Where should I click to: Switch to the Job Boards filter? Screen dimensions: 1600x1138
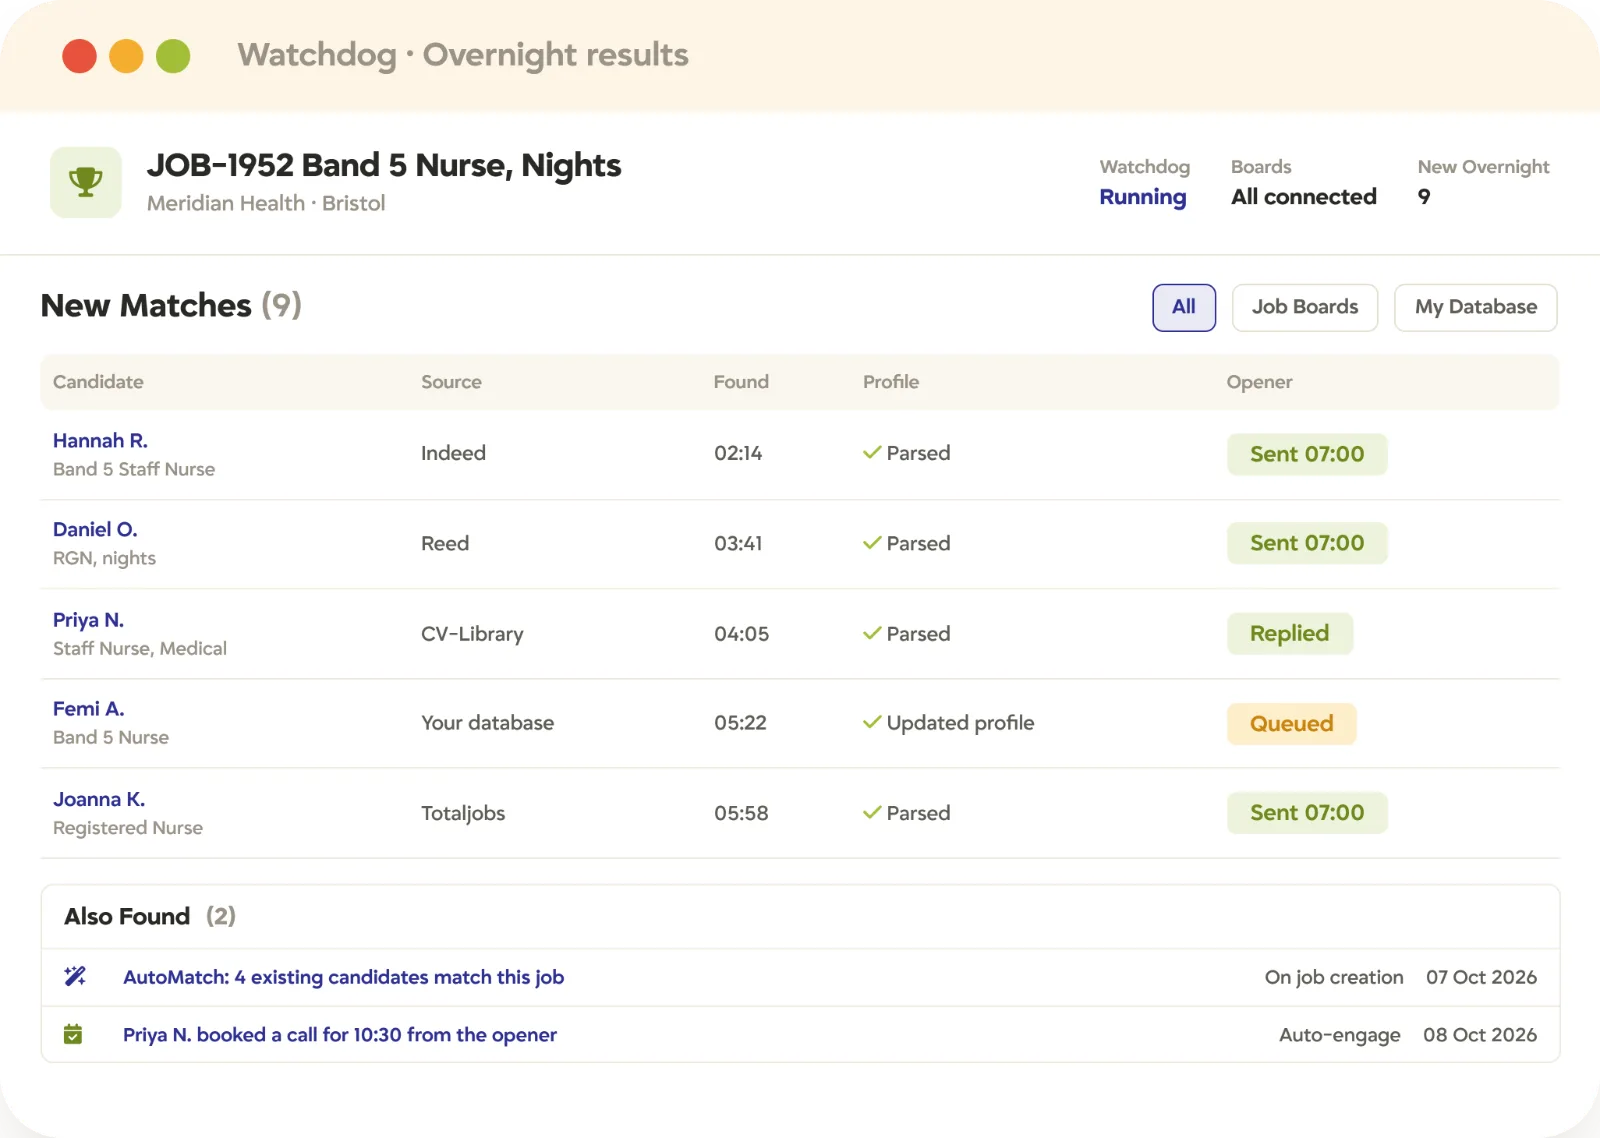1305,307
